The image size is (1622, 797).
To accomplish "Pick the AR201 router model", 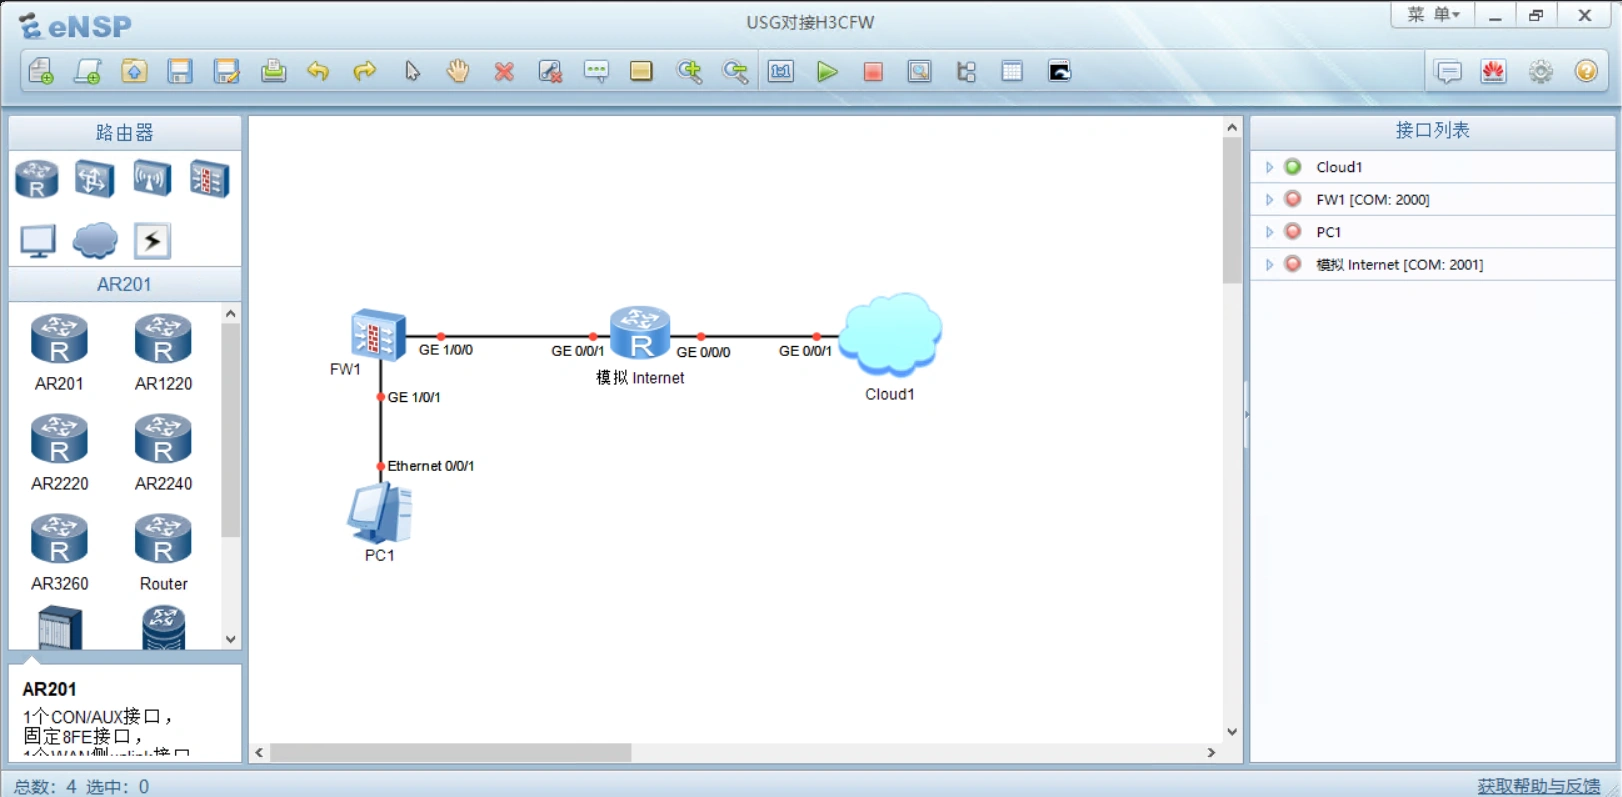I will 59,352.
